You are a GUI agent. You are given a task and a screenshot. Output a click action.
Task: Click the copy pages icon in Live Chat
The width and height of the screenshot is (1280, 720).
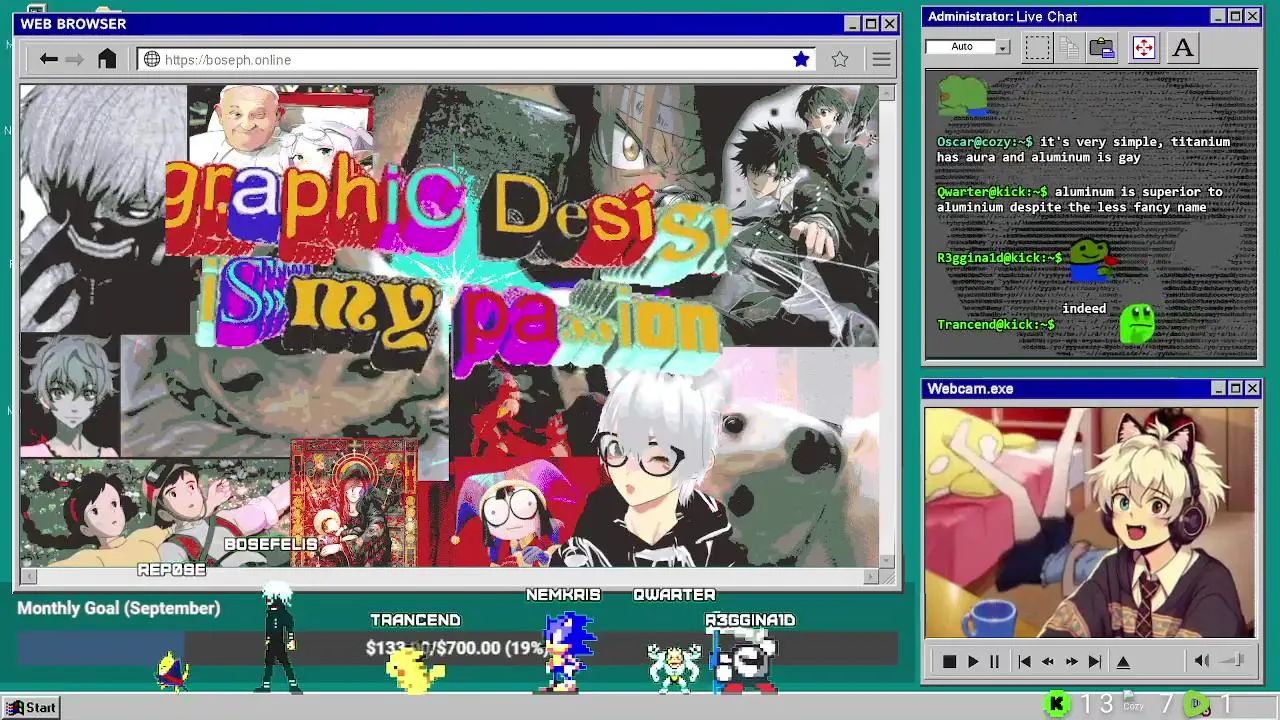(x=1069, y=47)
